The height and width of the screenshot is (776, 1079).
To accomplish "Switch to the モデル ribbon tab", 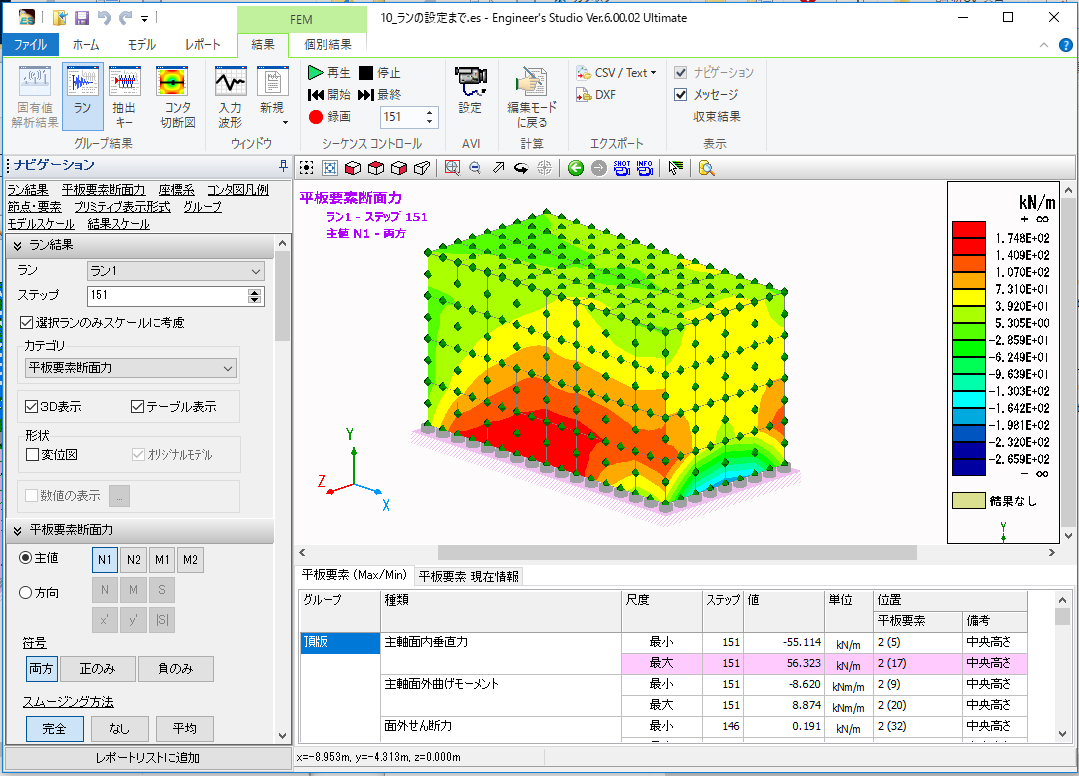I will click(142, 45).
